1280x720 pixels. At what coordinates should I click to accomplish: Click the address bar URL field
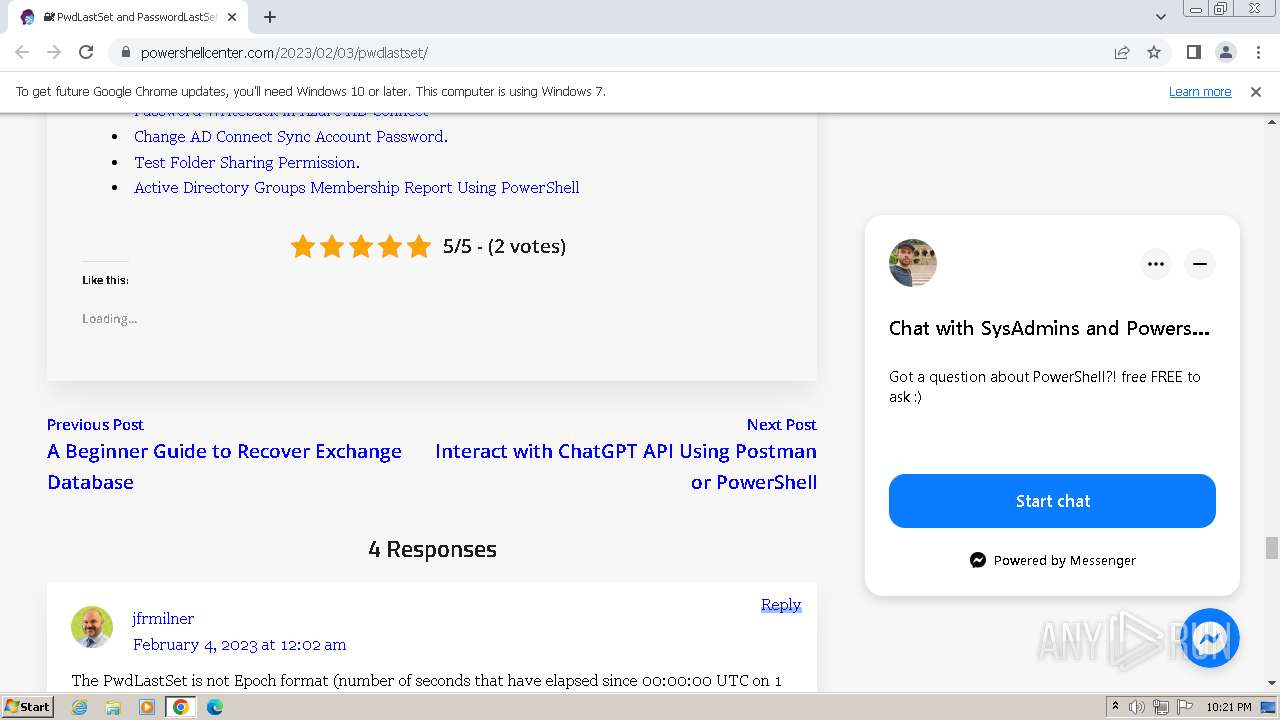[600, 52]
